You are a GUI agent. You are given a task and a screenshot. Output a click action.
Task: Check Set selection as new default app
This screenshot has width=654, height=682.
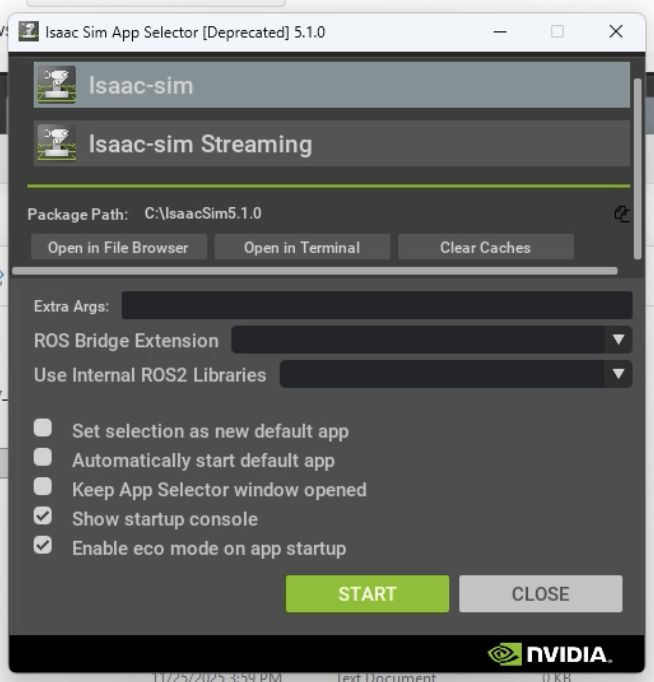[x=43, y=428]
